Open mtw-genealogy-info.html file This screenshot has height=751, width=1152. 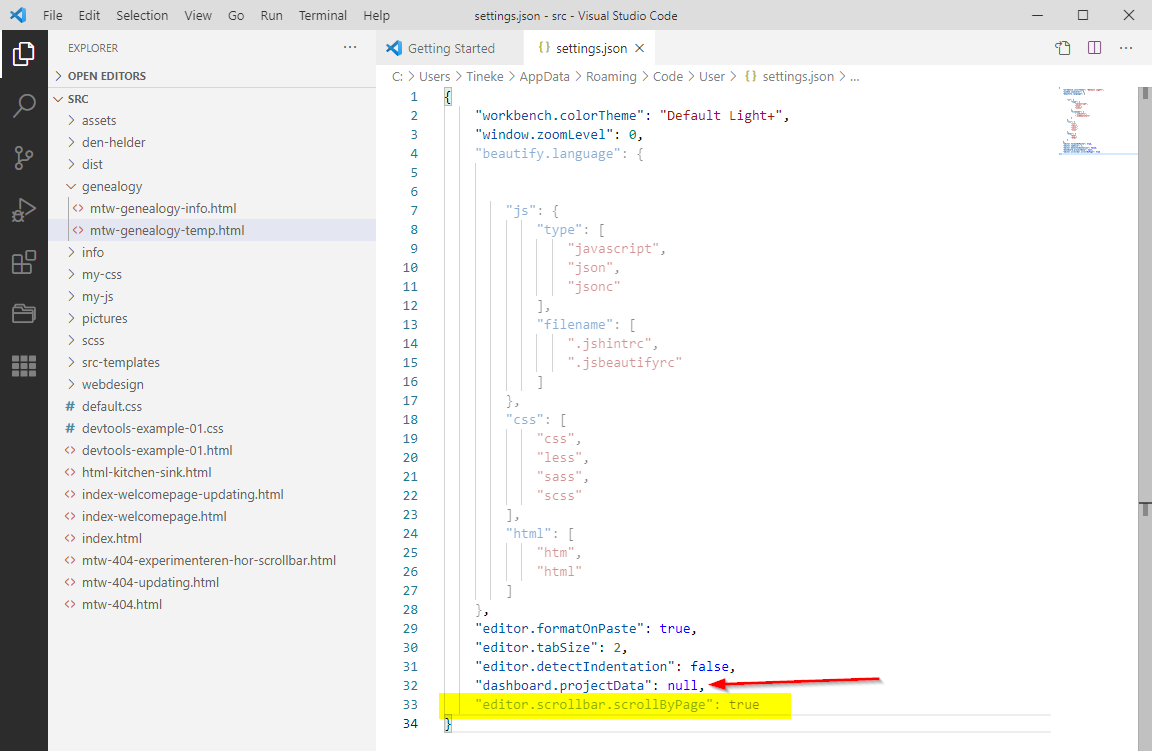[212, 209]
